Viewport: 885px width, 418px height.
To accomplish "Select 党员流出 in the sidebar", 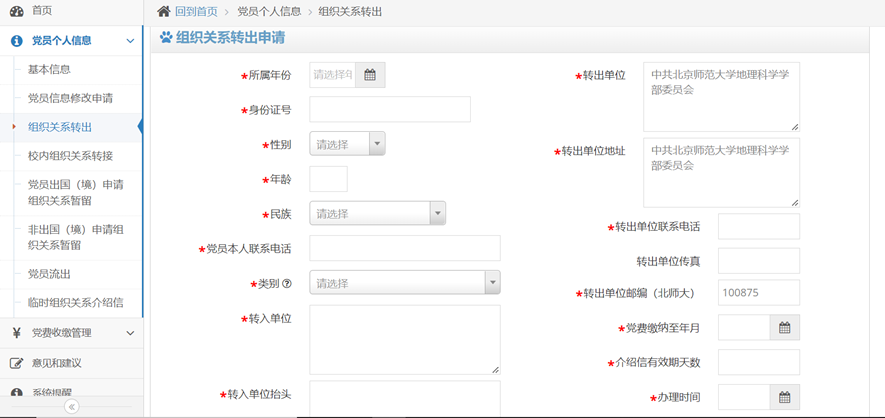I will [49, 274].
